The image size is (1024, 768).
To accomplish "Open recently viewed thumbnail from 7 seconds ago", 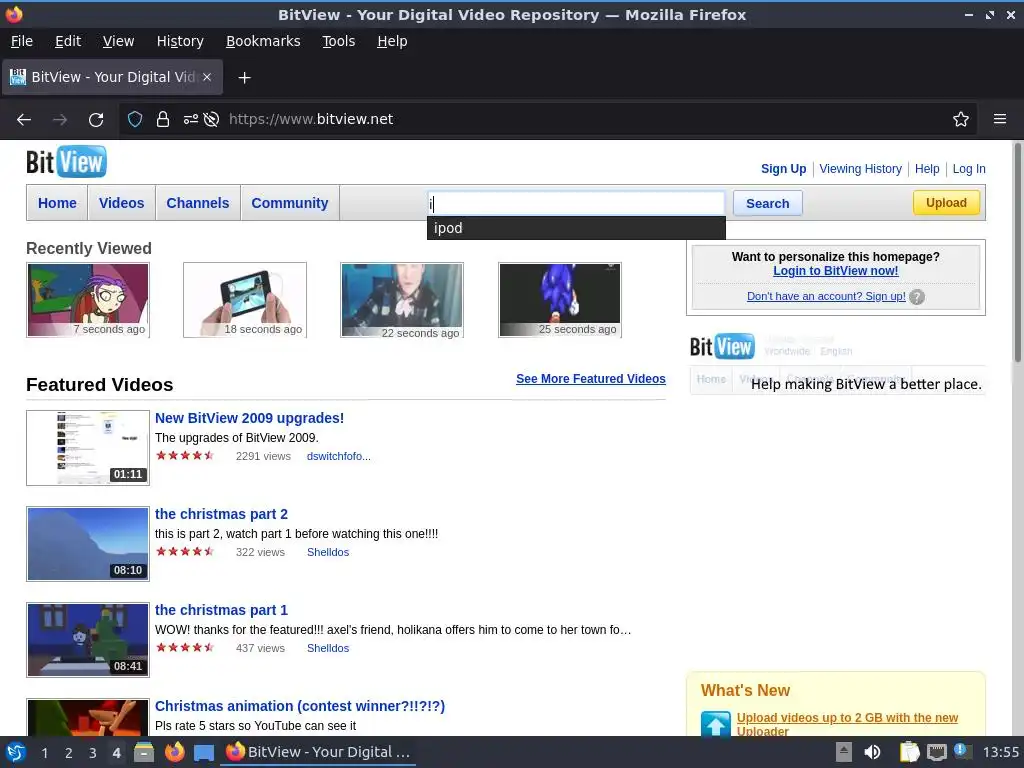I will point(88,300).
